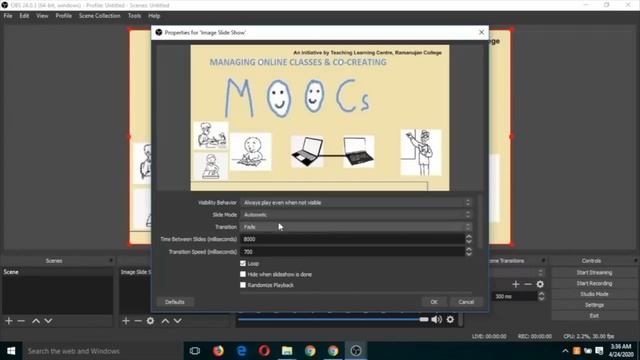Move the scene up in the Scenes panel

click(36, 321)
